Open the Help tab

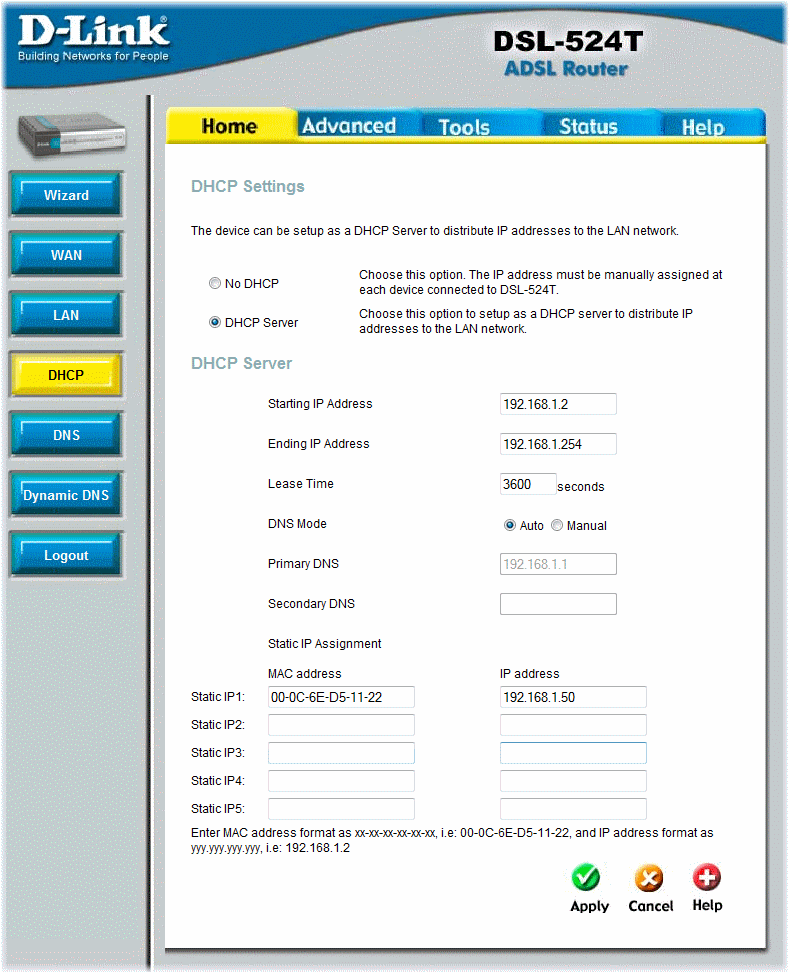[703, 127]
